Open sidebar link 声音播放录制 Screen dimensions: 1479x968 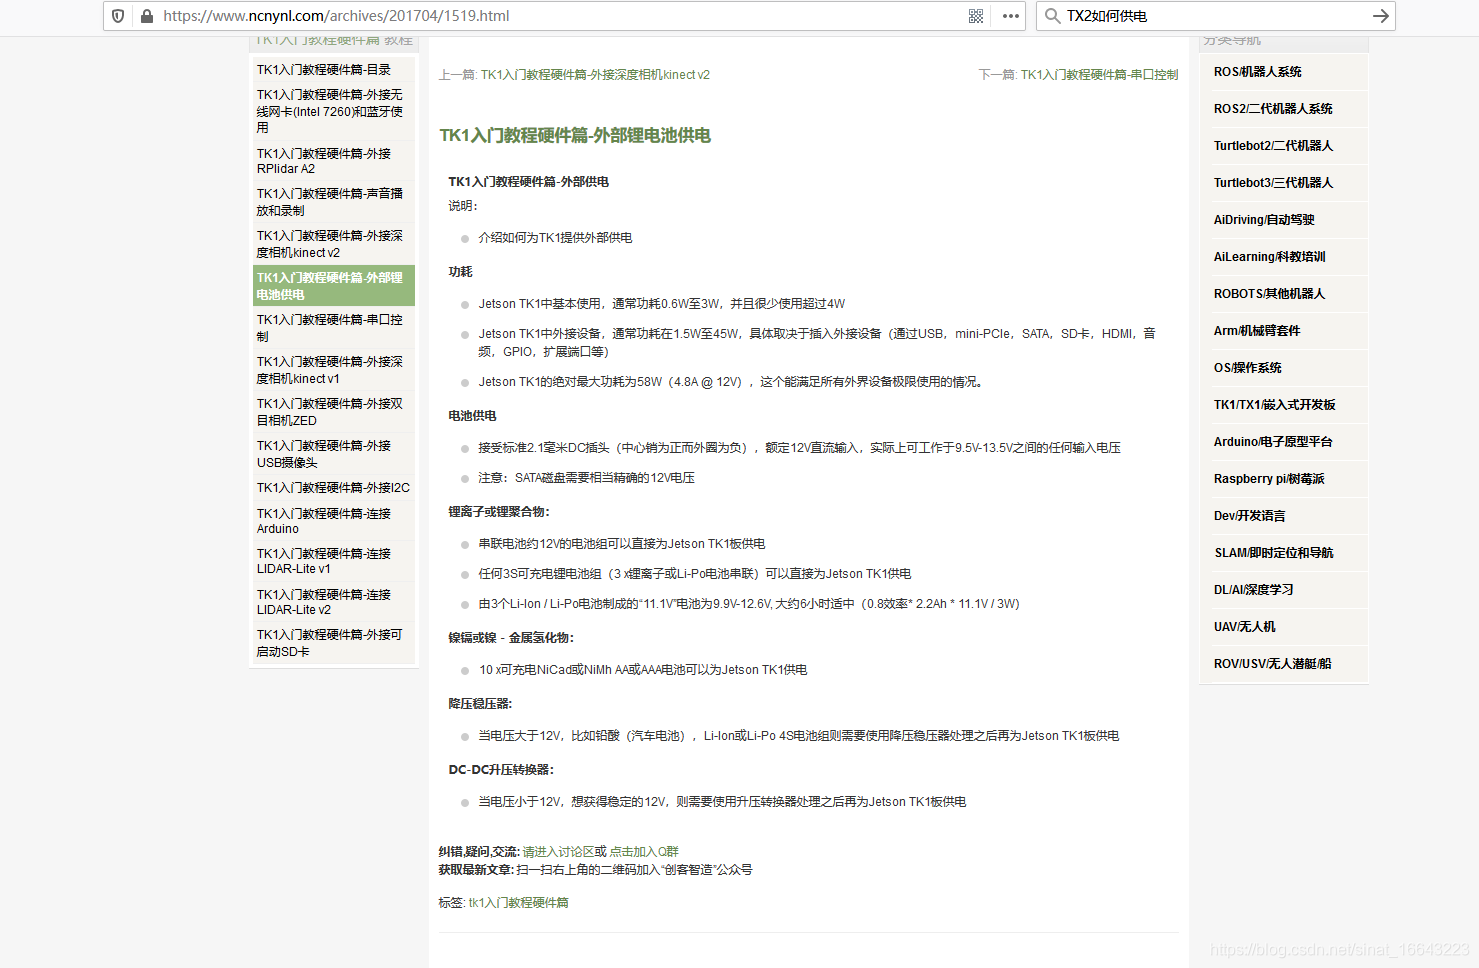pyautogui.click(x=330, y=202)
